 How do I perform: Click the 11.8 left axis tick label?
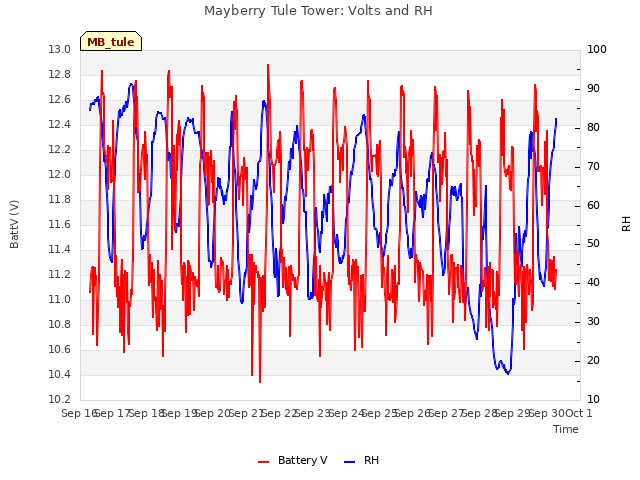(60, 200)
